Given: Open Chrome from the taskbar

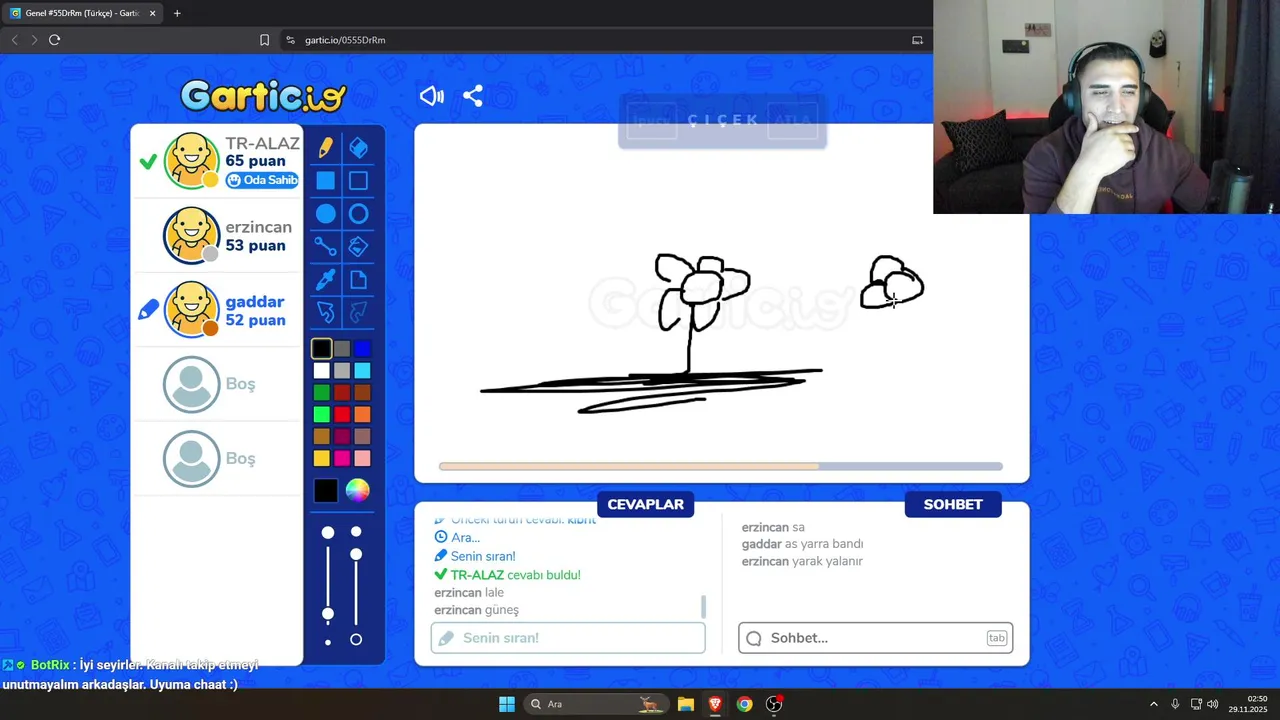Looking at the screenshot, I should tap(744, 704).
